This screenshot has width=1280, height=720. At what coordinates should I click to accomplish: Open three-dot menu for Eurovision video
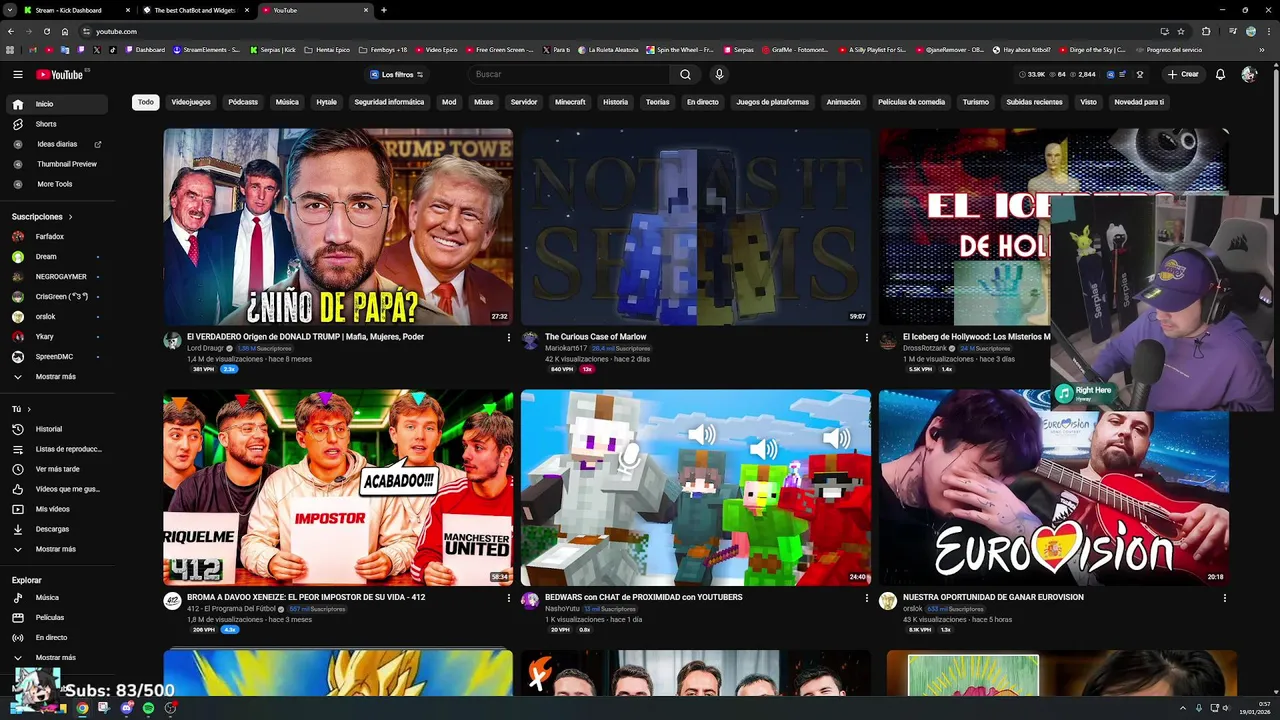click(1224, 598)
